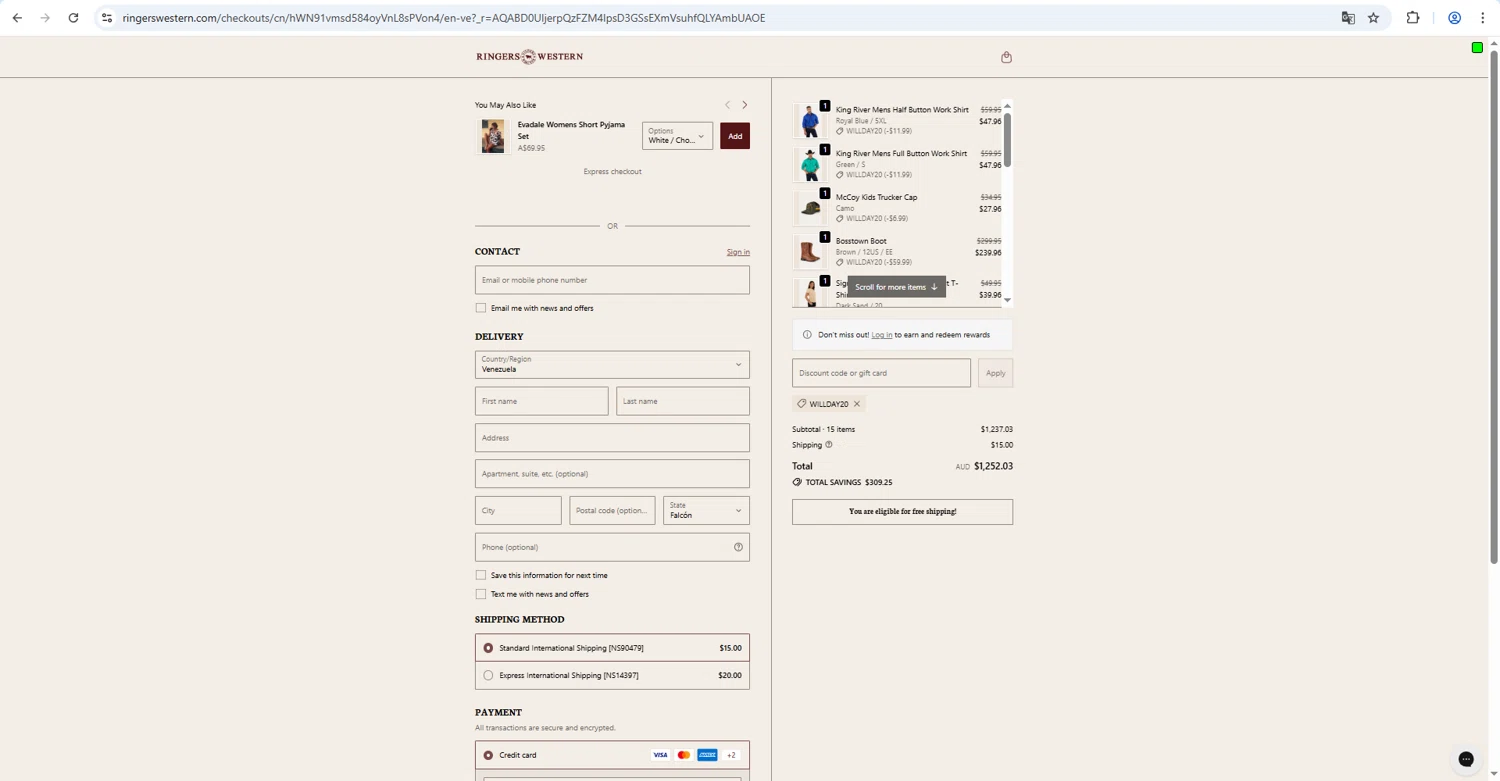The width and height of the screenshot is (1500, 781).
Task: Click the First name field
Action: click(541, 401)
